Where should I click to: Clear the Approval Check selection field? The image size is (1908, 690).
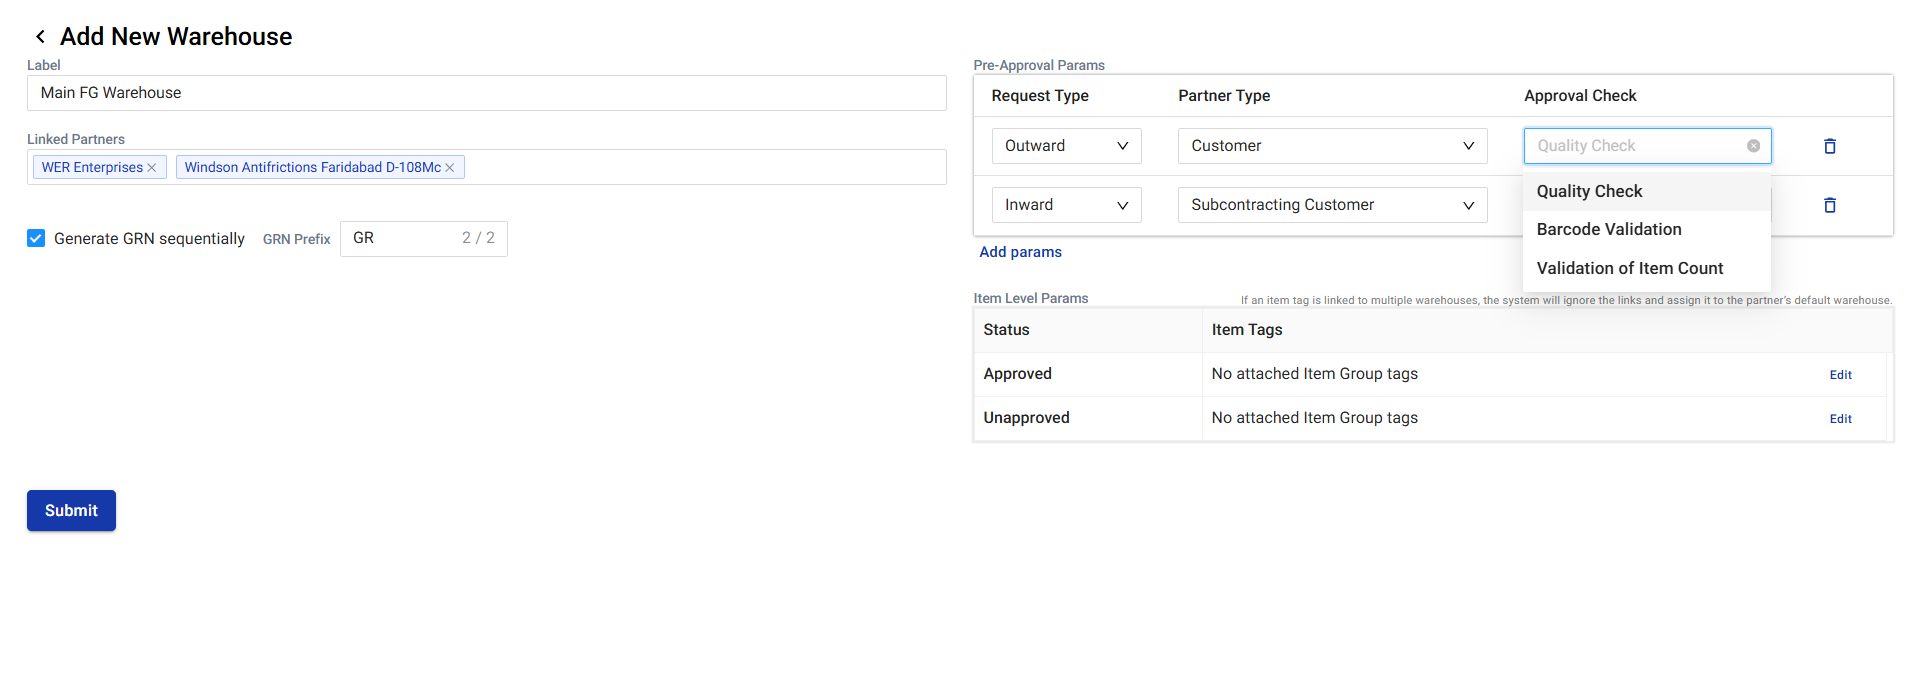tap(1753, 146)
